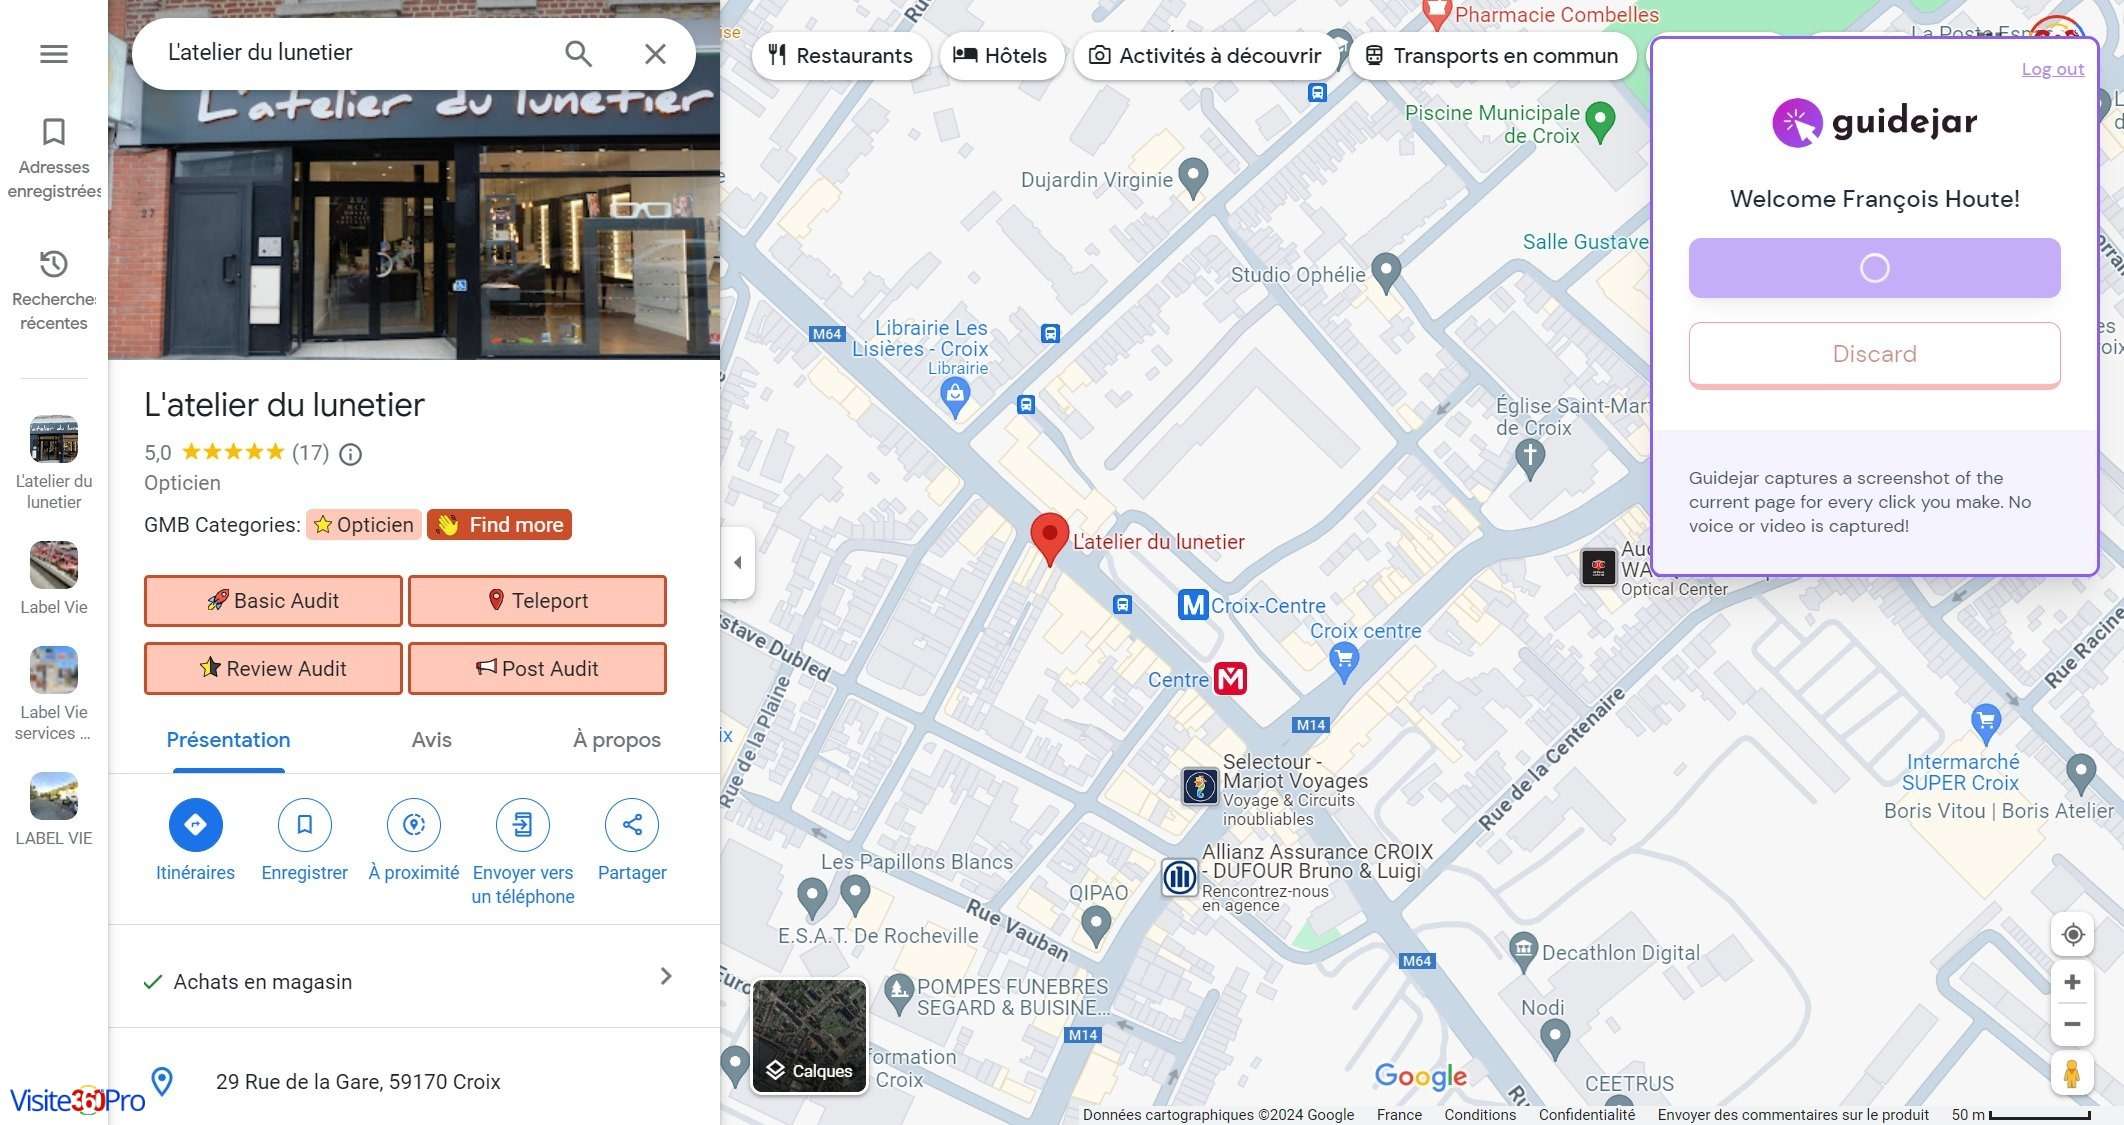Clear the search box with the X icon
Viewport: 2124px width, 1125px height.
[655, 53]
